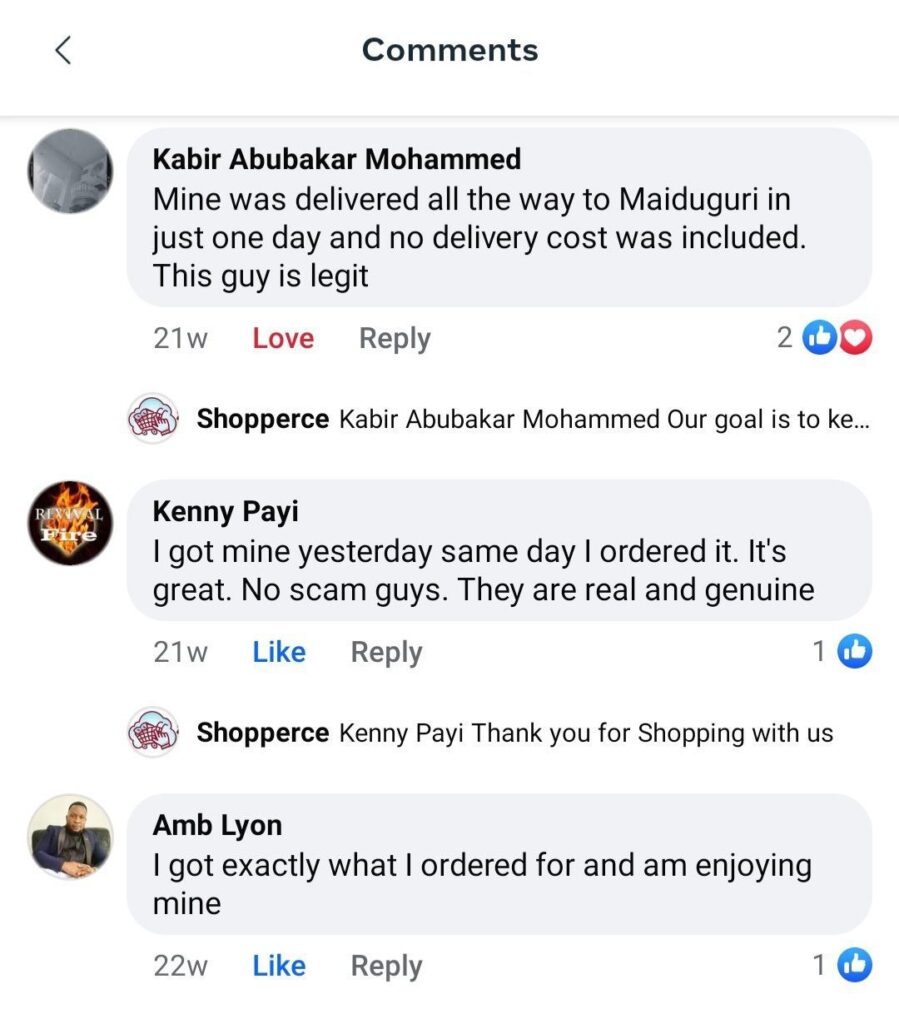
Task: Toggle Love reaction on Kabir's comment
Action: 283,339
